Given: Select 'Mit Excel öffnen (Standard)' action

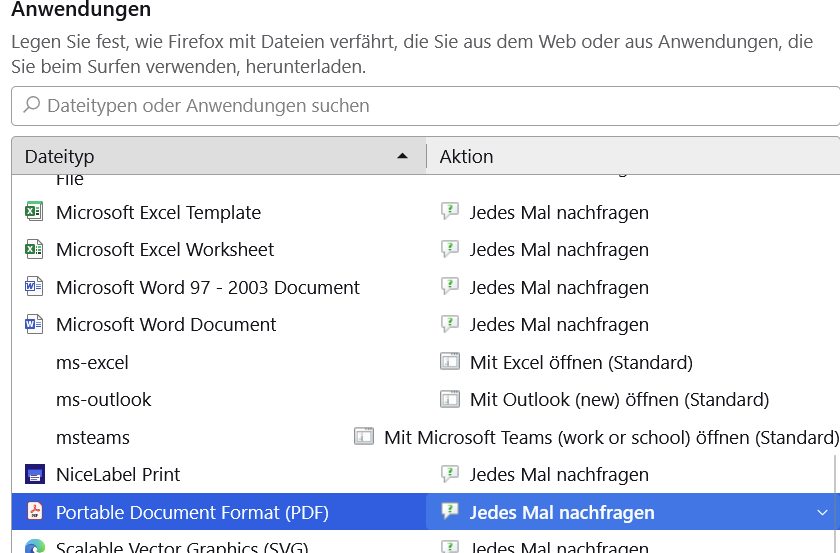Looking at the screenshot, I should 581,362.
